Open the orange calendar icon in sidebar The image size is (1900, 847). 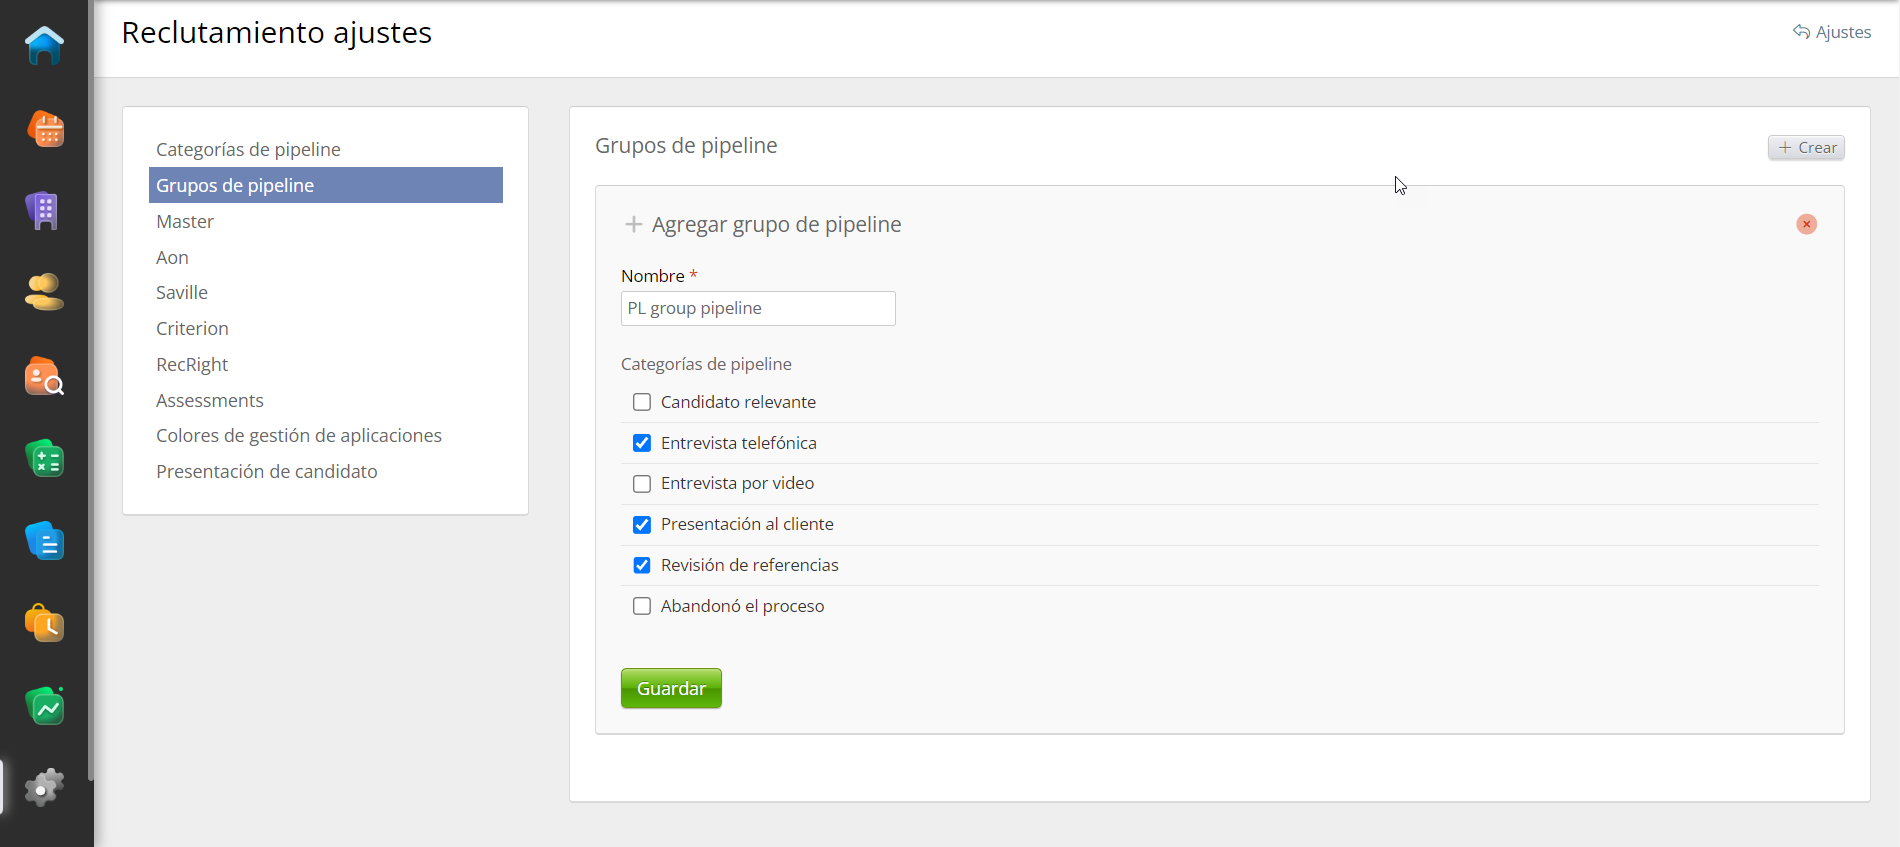(x=45, y=129)
